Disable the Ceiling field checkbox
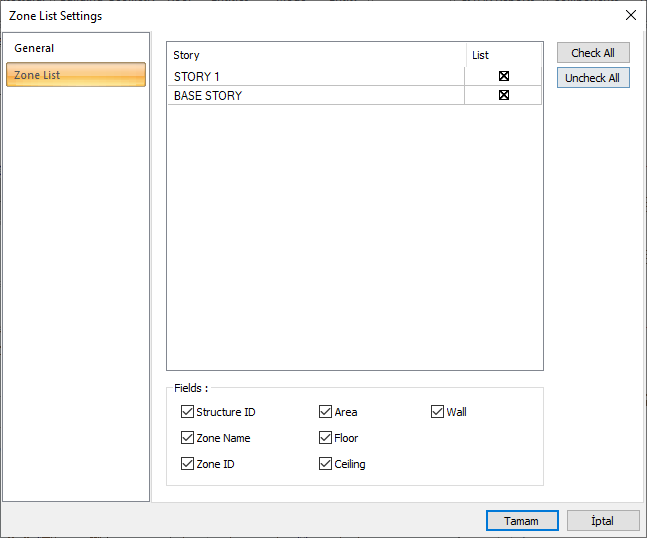Screen dimensions: 647x538 [x=326, y=464]
